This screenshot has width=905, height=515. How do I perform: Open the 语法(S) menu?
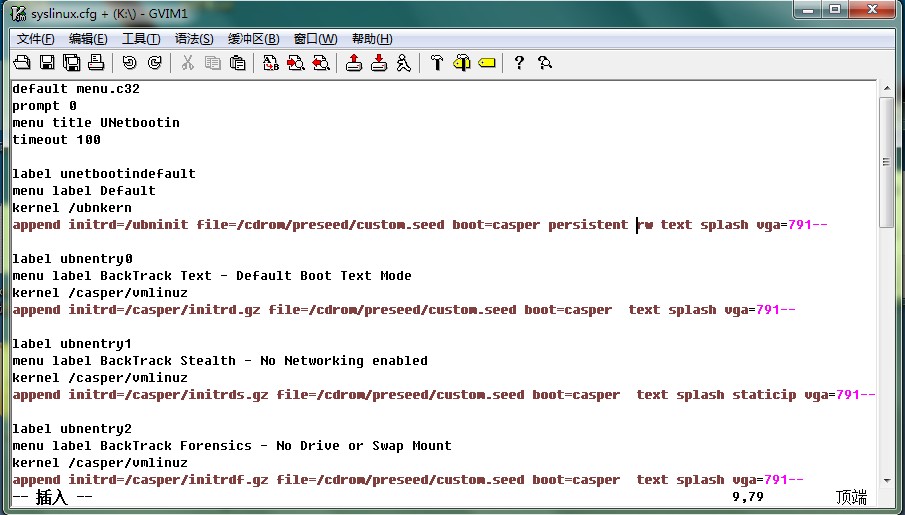click(194, 39)
